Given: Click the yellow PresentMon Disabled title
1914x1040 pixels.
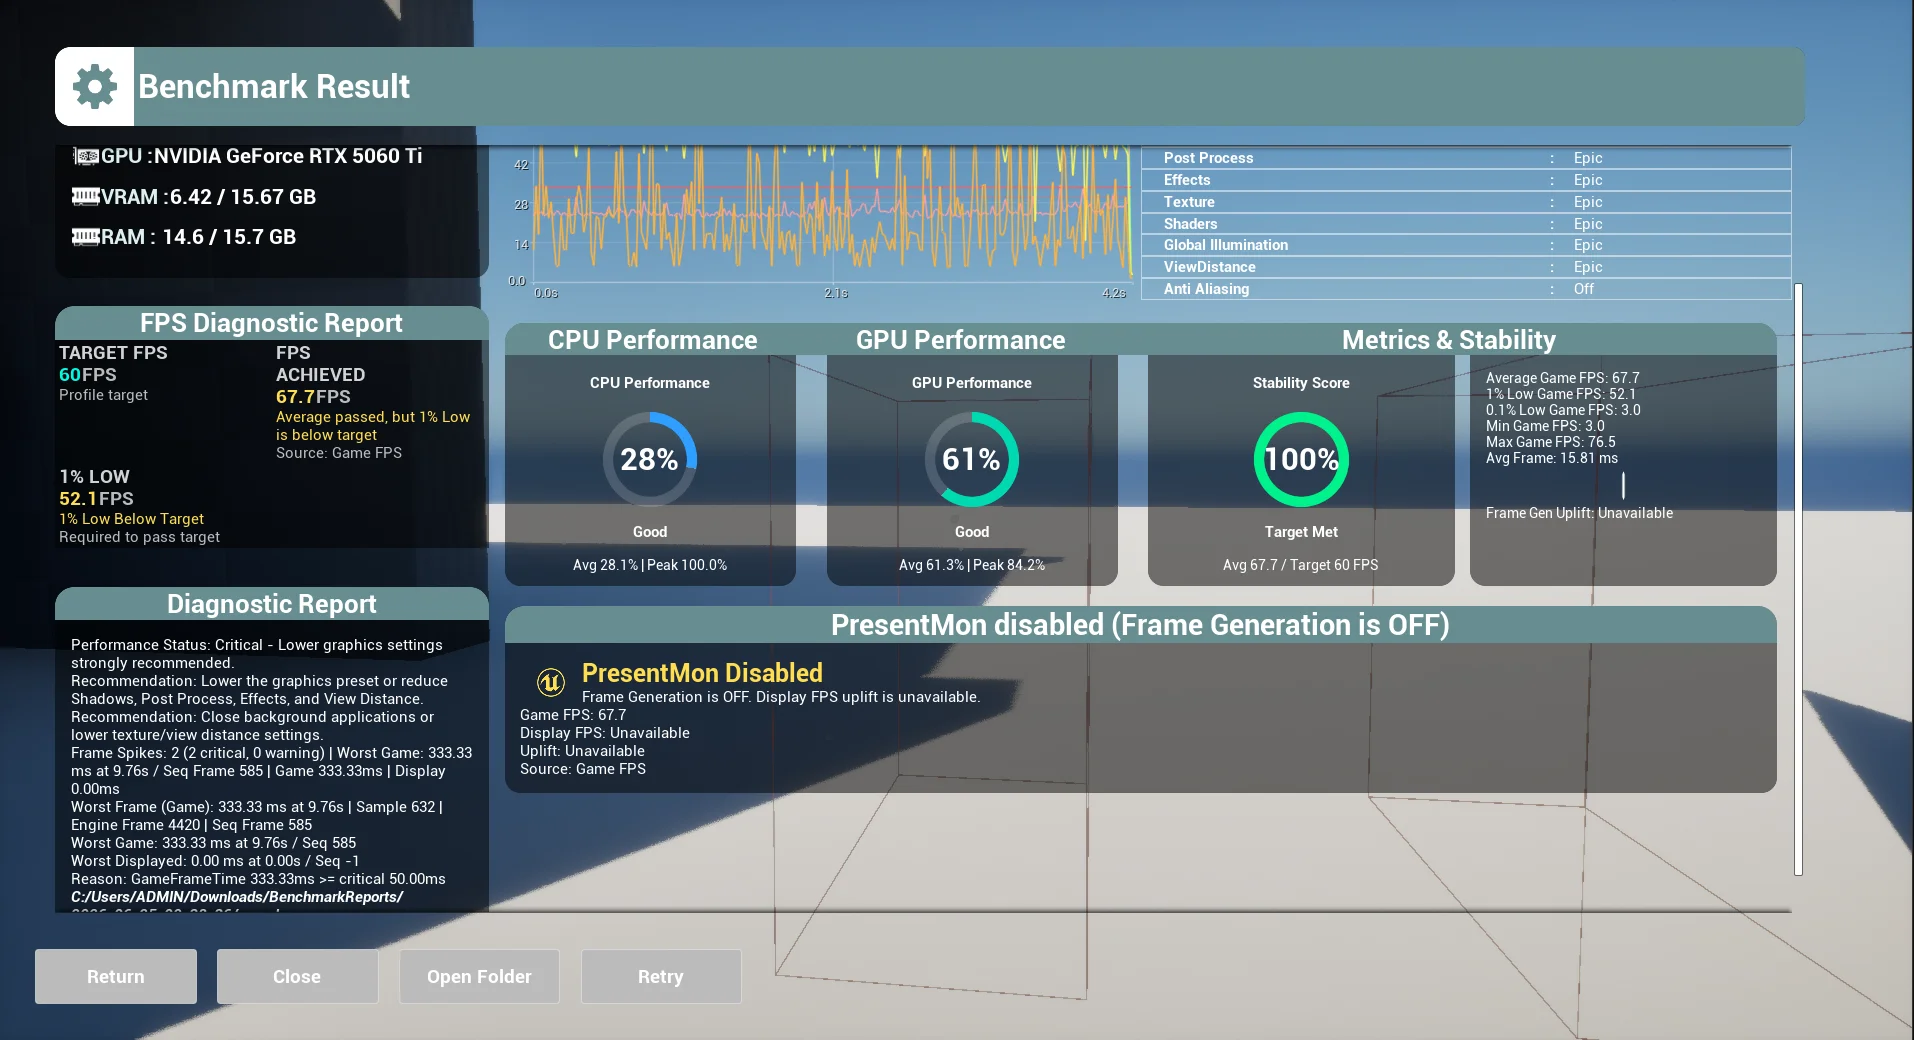Looking at the screenshot, I should [x=702, y=673].
